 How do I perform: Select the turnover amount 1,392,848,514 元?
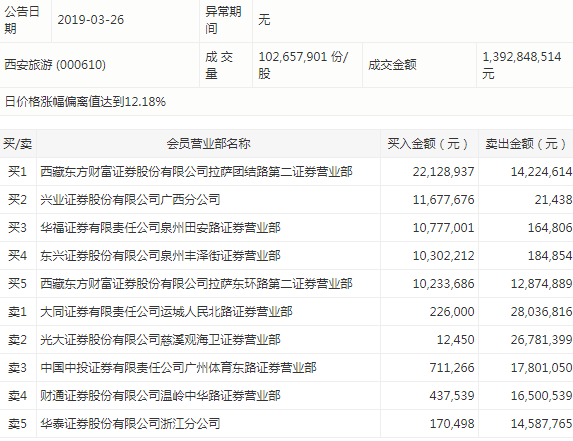[522, 65]
